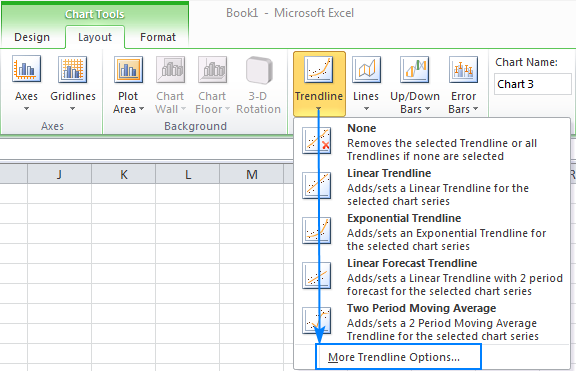Select column M header
This screenshot has width=576, height=371.
click(x=252, y=174)
